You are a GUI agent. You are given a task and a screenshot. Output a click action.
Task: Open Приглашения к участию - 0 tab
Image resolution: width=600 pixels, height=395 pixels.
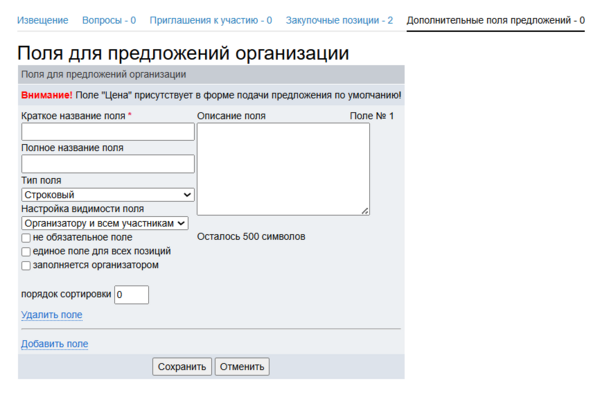(x=211, y=20)
